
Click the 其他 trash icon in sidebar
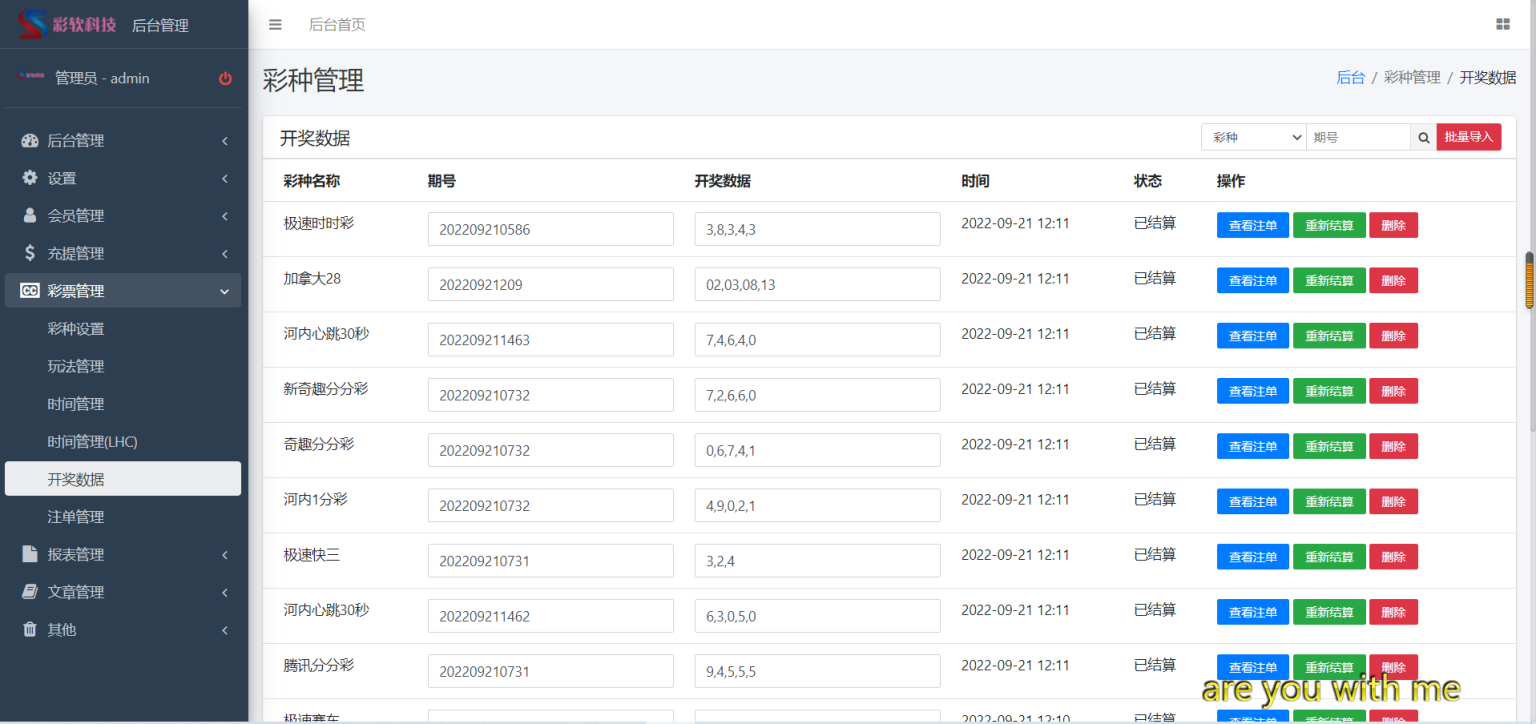[30, 630]
